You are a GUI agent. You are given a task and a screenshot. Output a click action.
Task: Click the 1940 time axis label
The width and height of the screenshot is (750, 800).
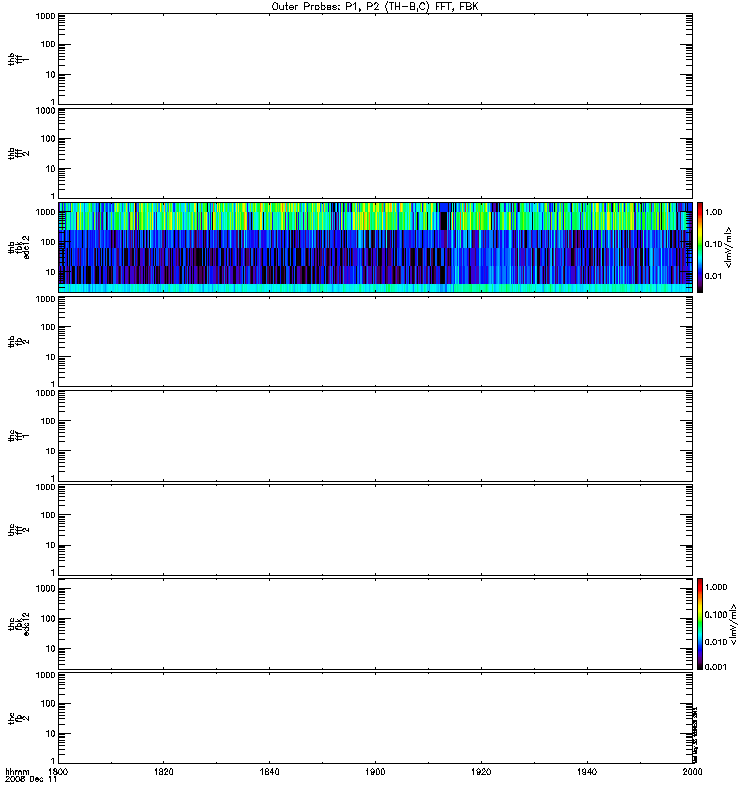click(587, 771)
